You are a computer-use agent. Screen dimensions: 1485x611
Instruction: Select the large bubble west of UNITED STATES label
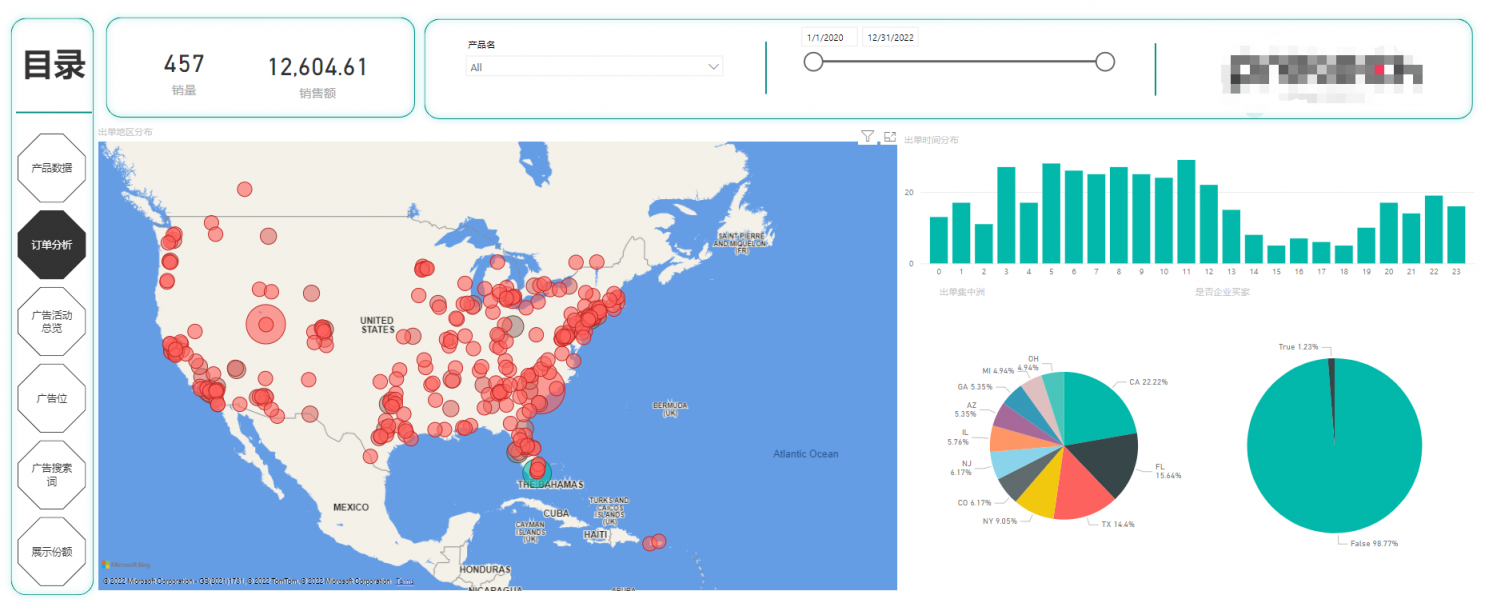(x=265, y=324)
